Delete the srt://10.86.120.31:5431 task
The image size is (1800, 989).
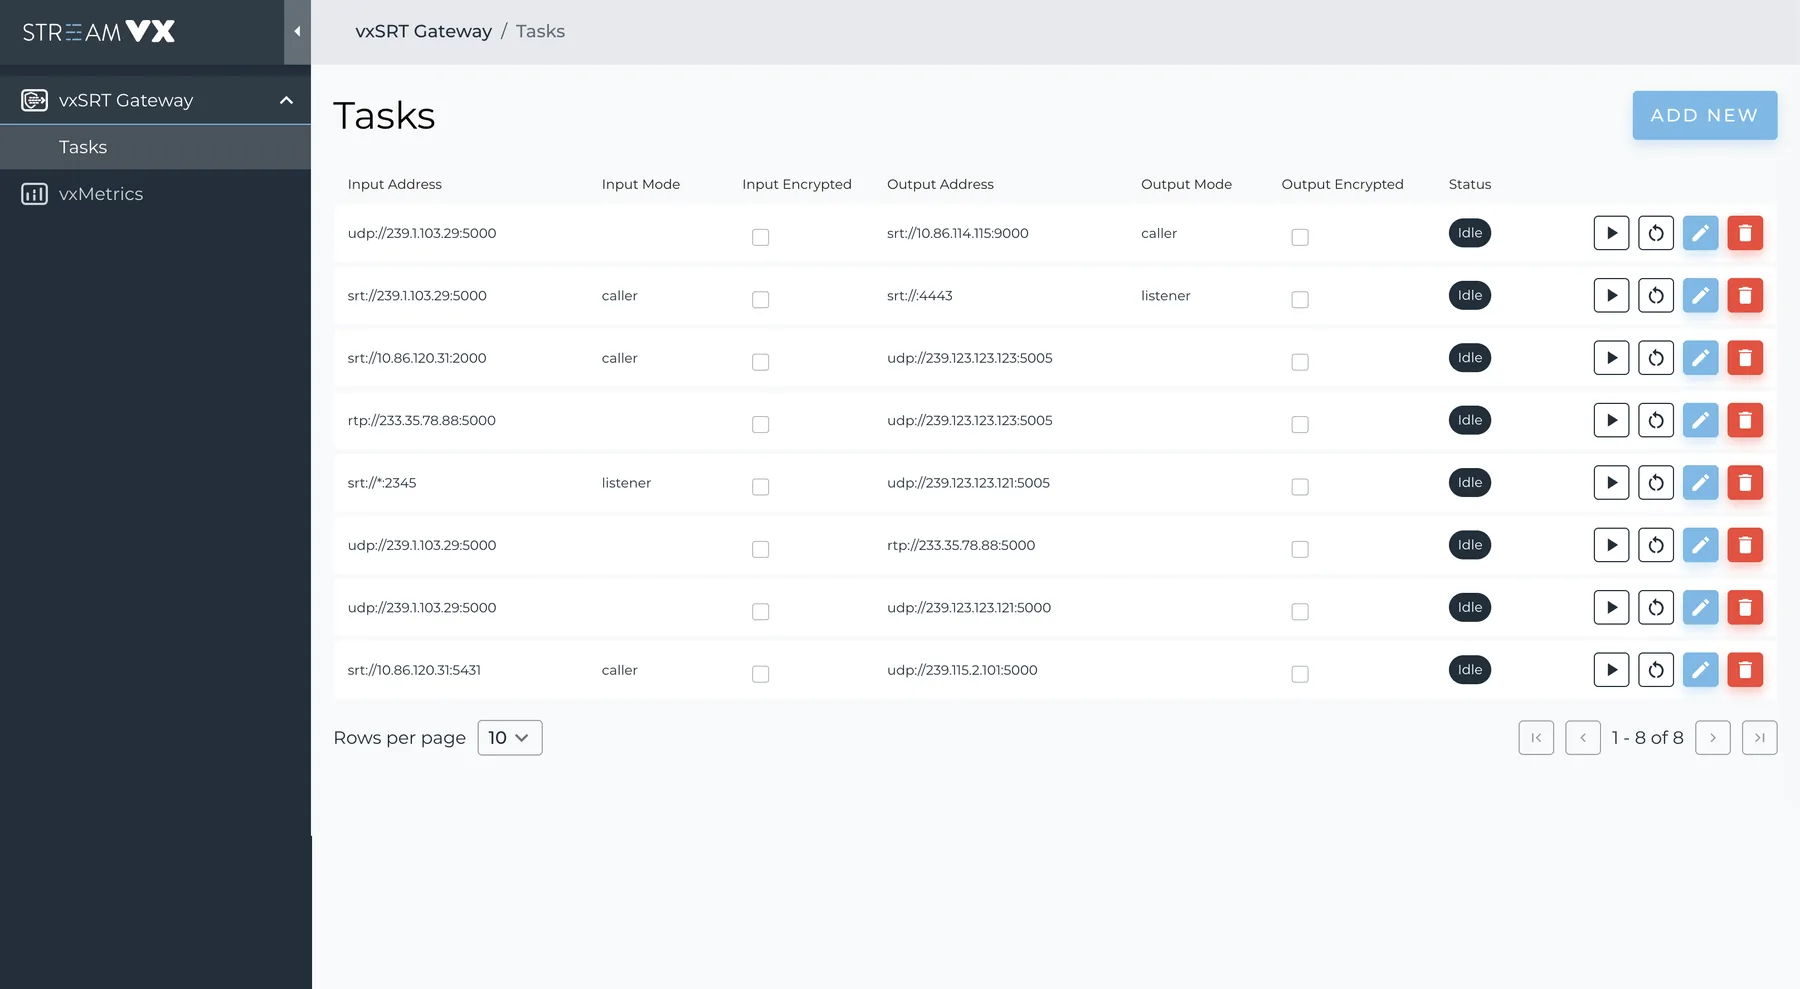point(1745,670)
